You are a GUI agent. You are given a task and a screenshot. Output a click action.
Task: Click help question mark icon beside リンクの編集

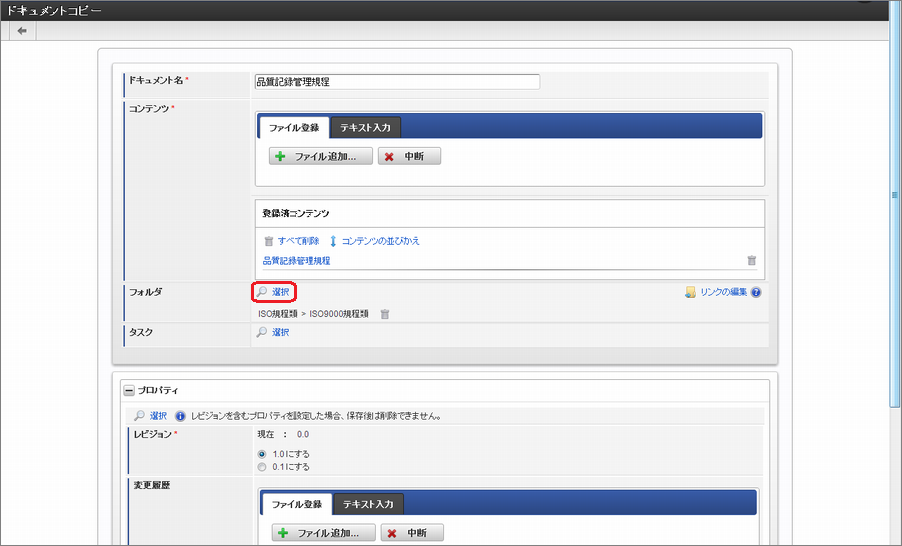coord(756,292)
